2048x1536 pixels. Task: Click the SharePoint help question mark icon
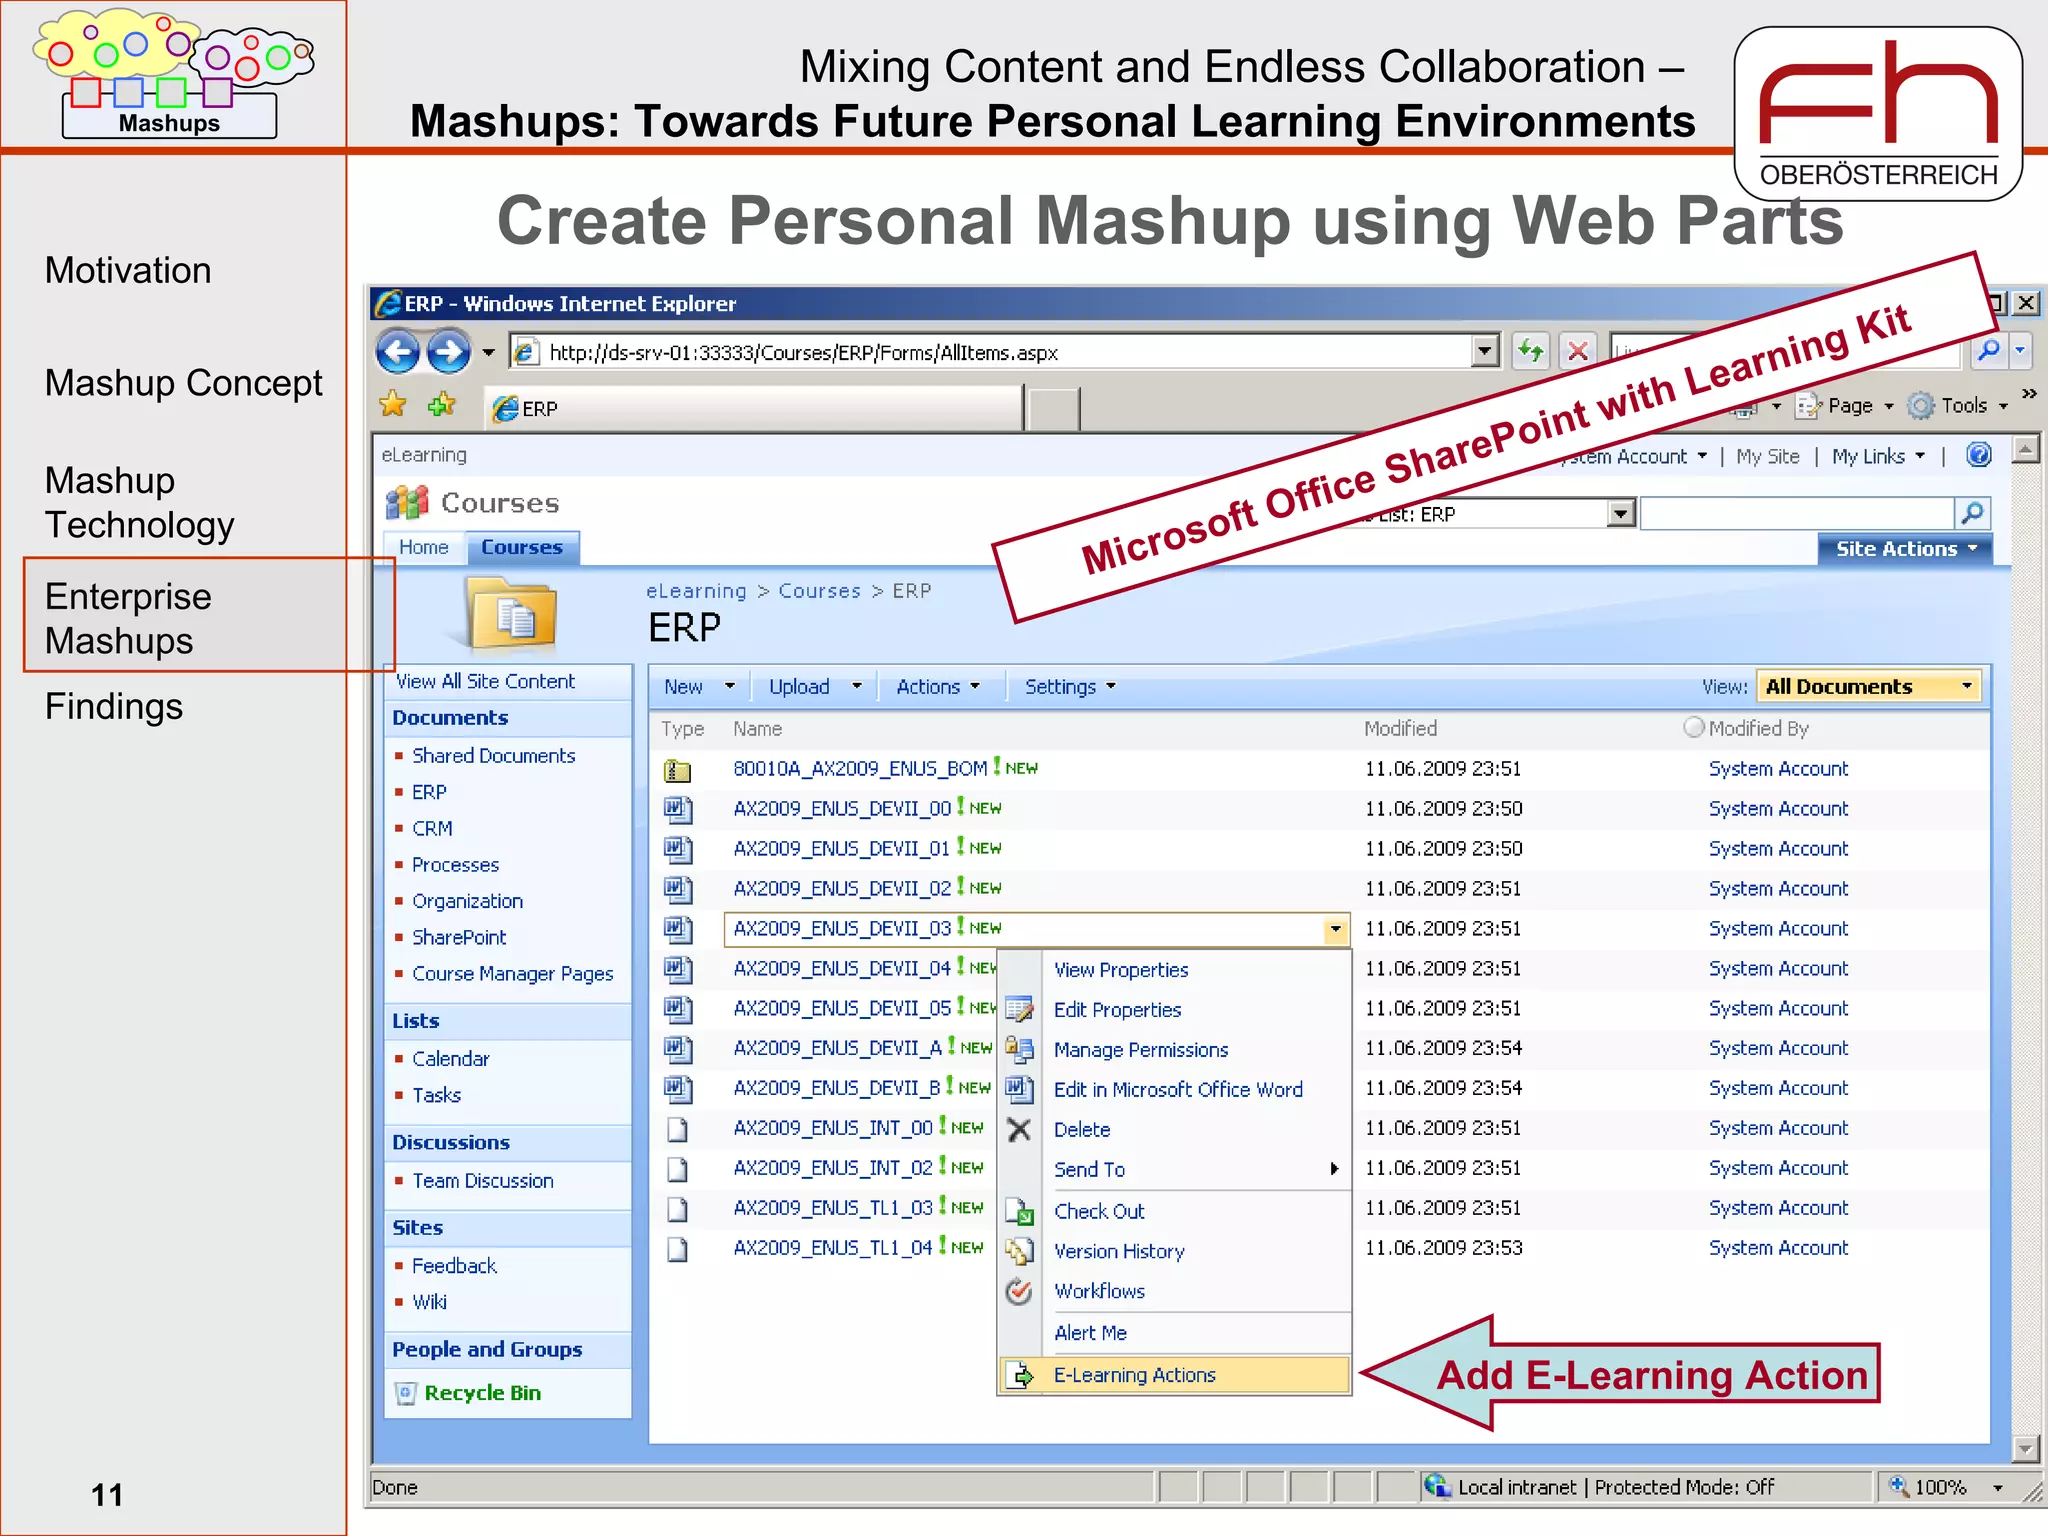(x=1978, y=455)
